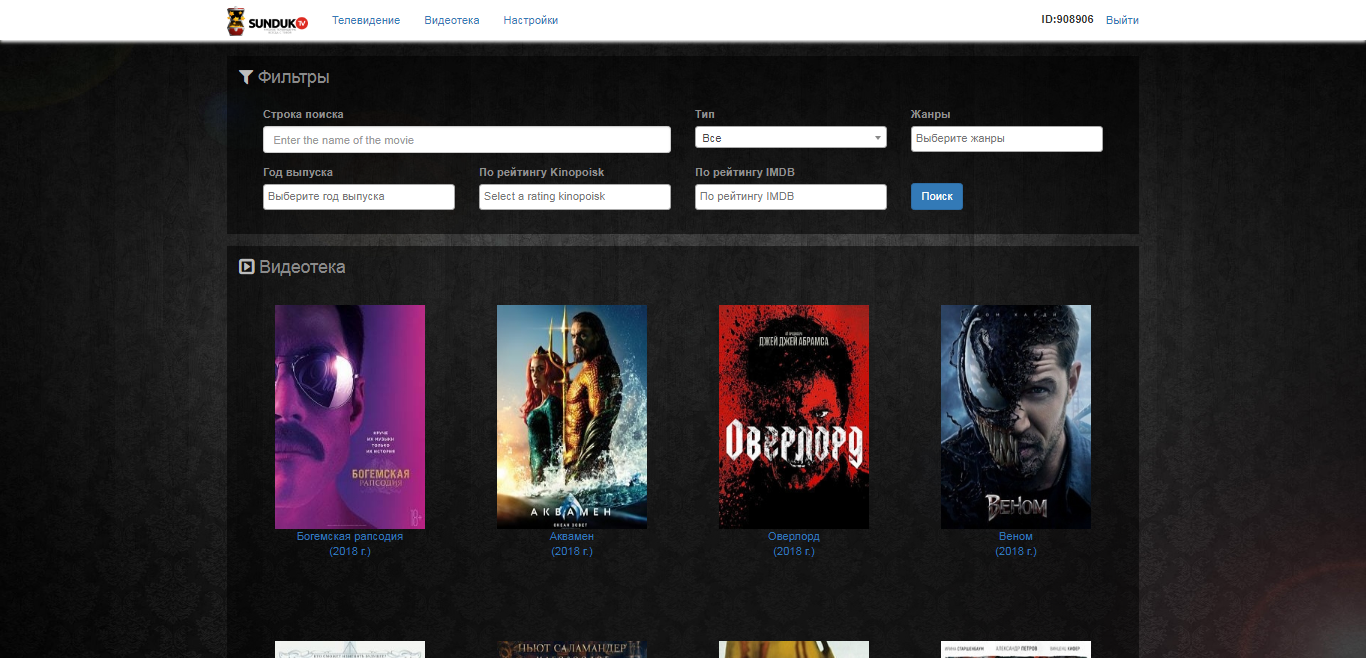Open the Тип dropdown arrow

click(x=877, y=138)
